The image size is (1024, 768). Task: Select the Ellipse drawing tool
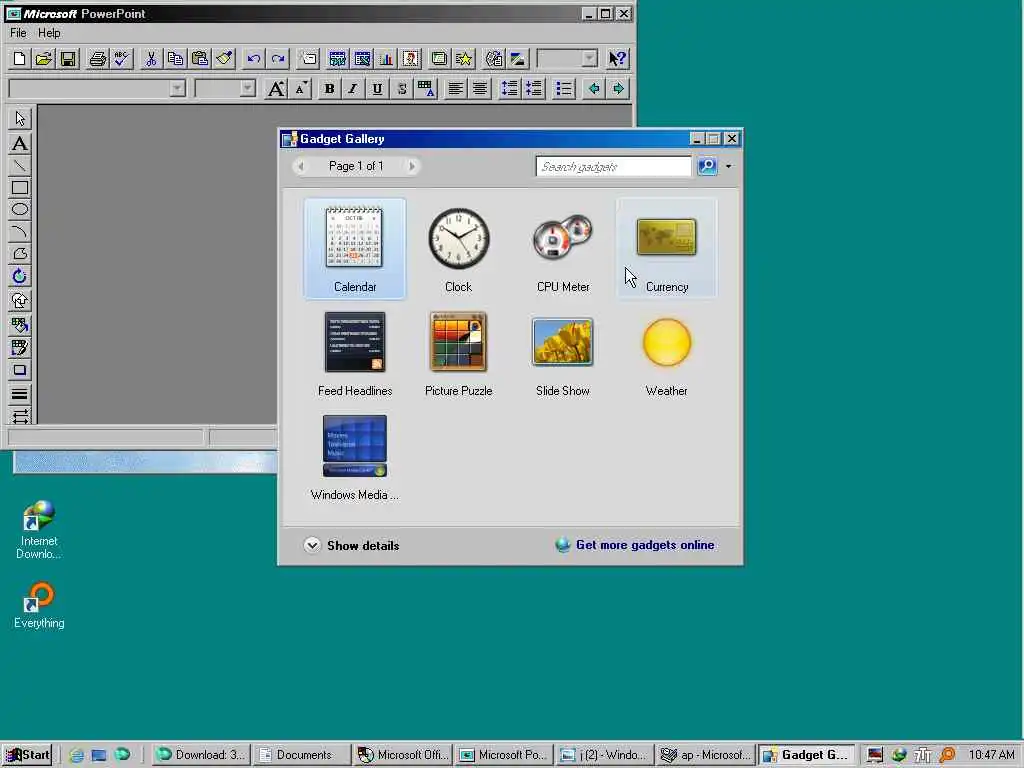click(20, 210)
